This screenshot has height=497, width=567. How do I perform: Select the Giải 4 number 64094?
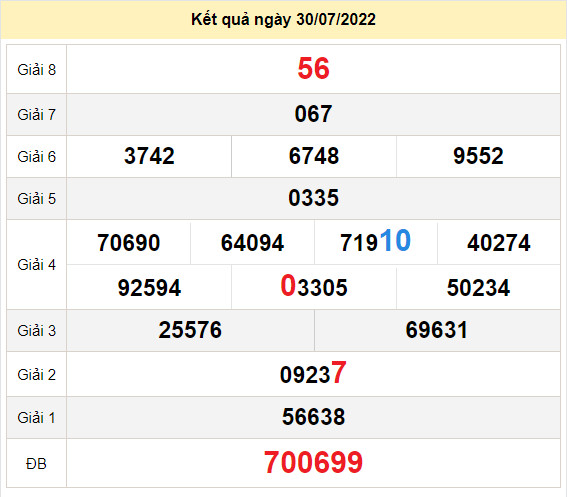pyautogui.click(x=252, y=243)
